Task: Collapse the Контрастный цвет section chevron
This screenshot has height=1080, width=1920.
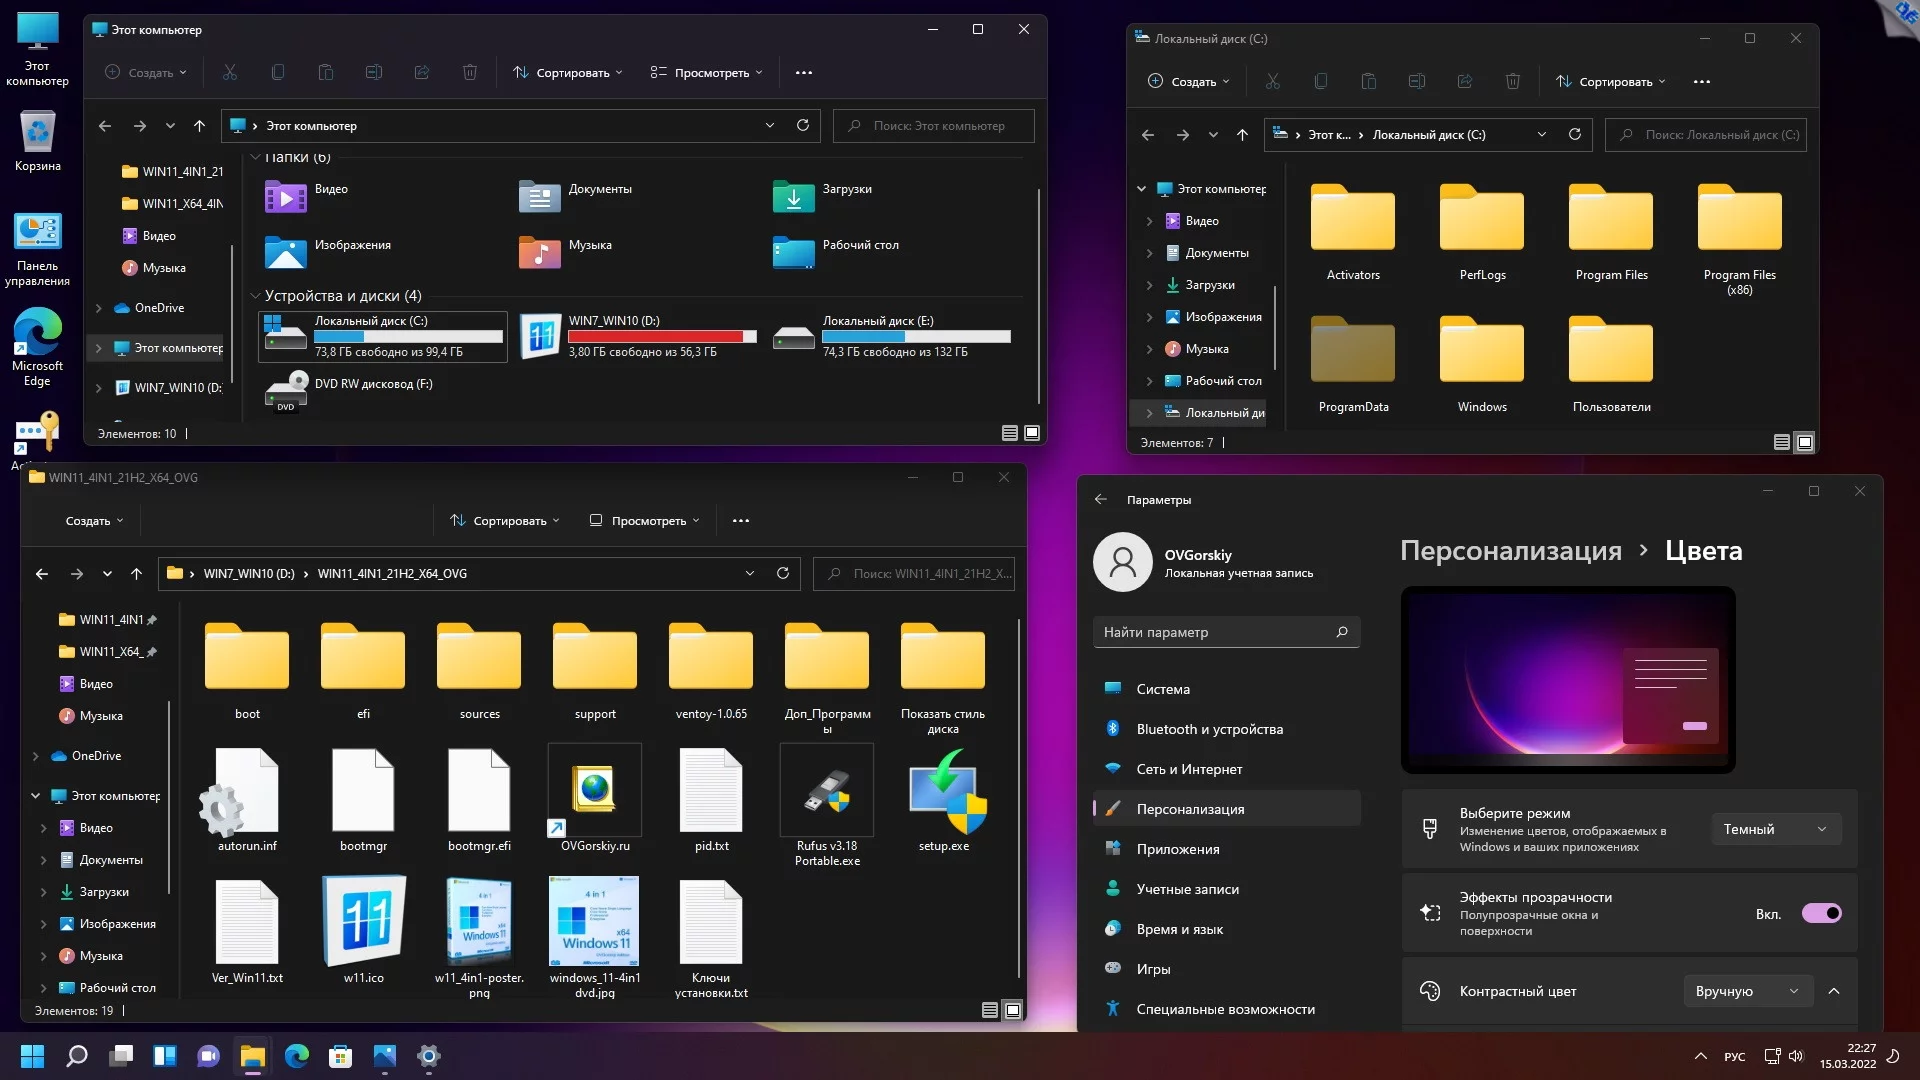Action: [1834, 991]
